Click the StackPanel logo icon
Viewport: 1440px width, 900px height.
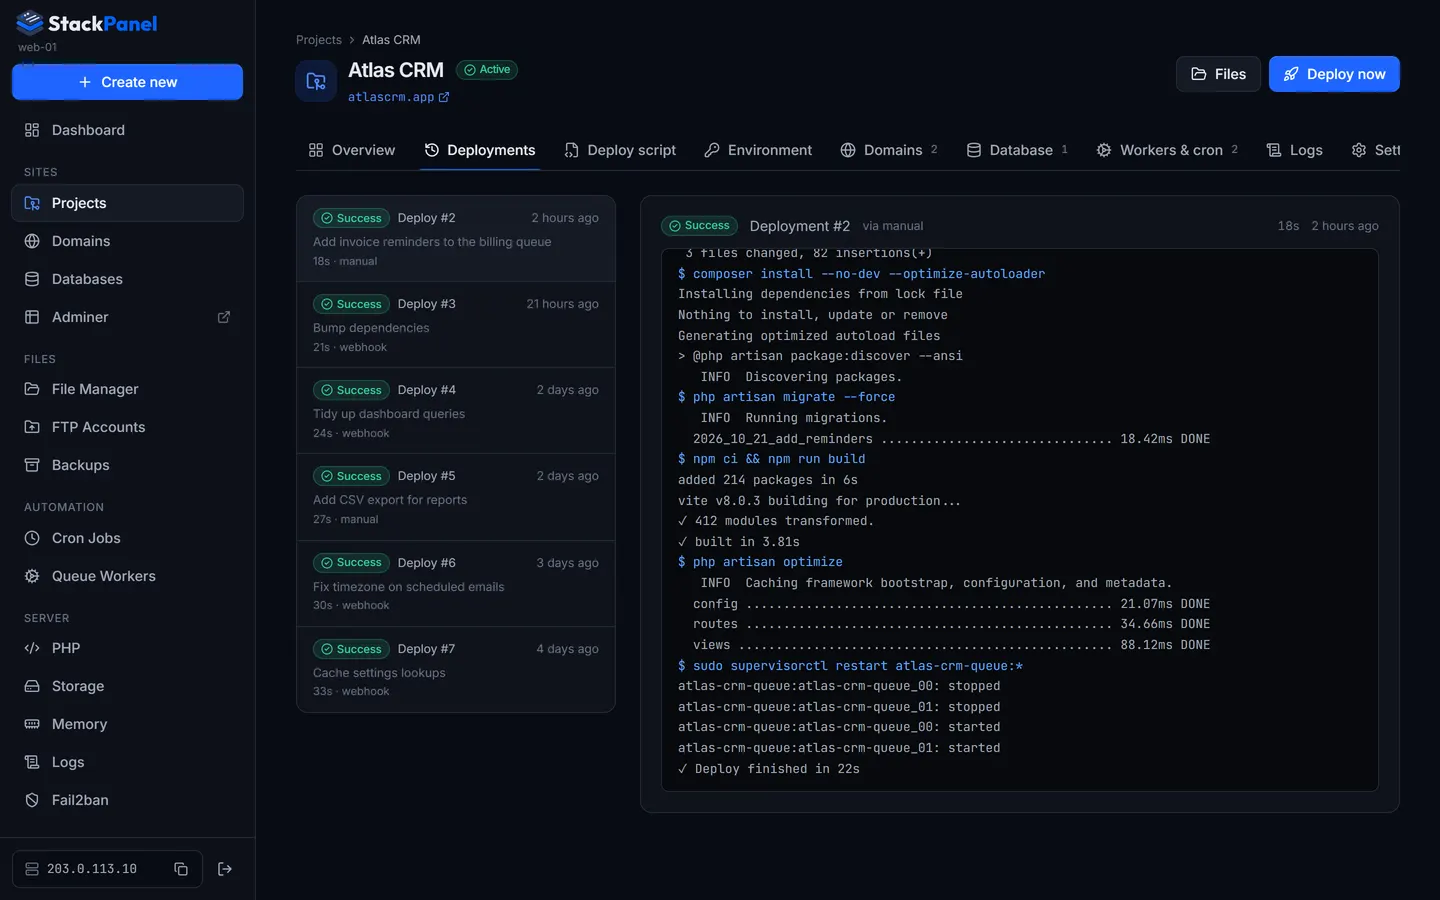[x=30, y=22]
